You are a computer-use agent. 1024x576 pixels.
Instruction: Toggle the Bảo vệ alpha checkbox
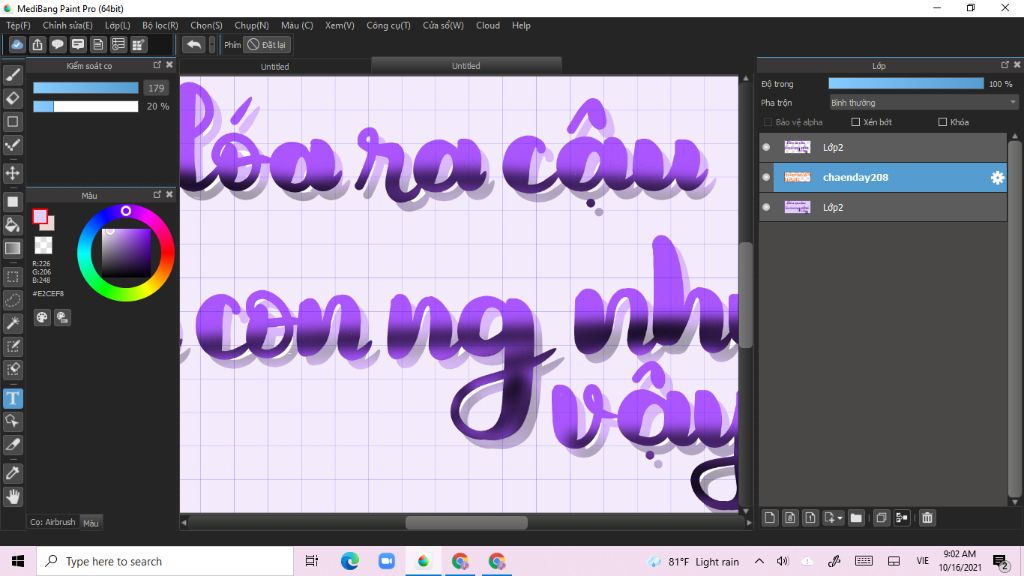768,122
